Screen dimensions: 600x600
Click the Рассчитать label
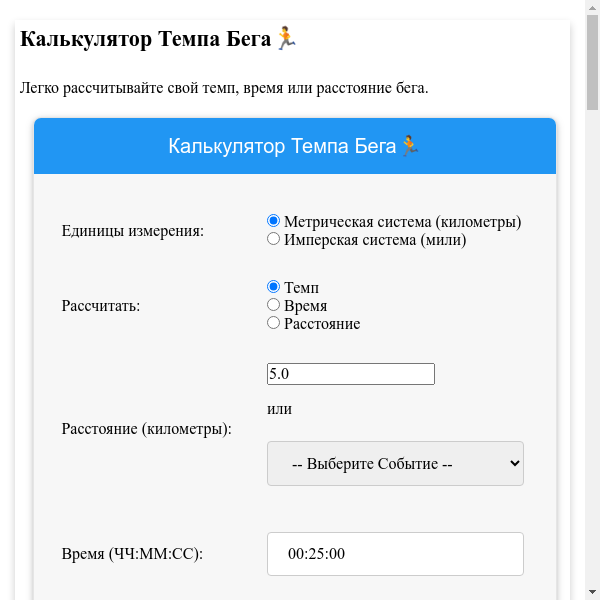(x=101, y=306)
